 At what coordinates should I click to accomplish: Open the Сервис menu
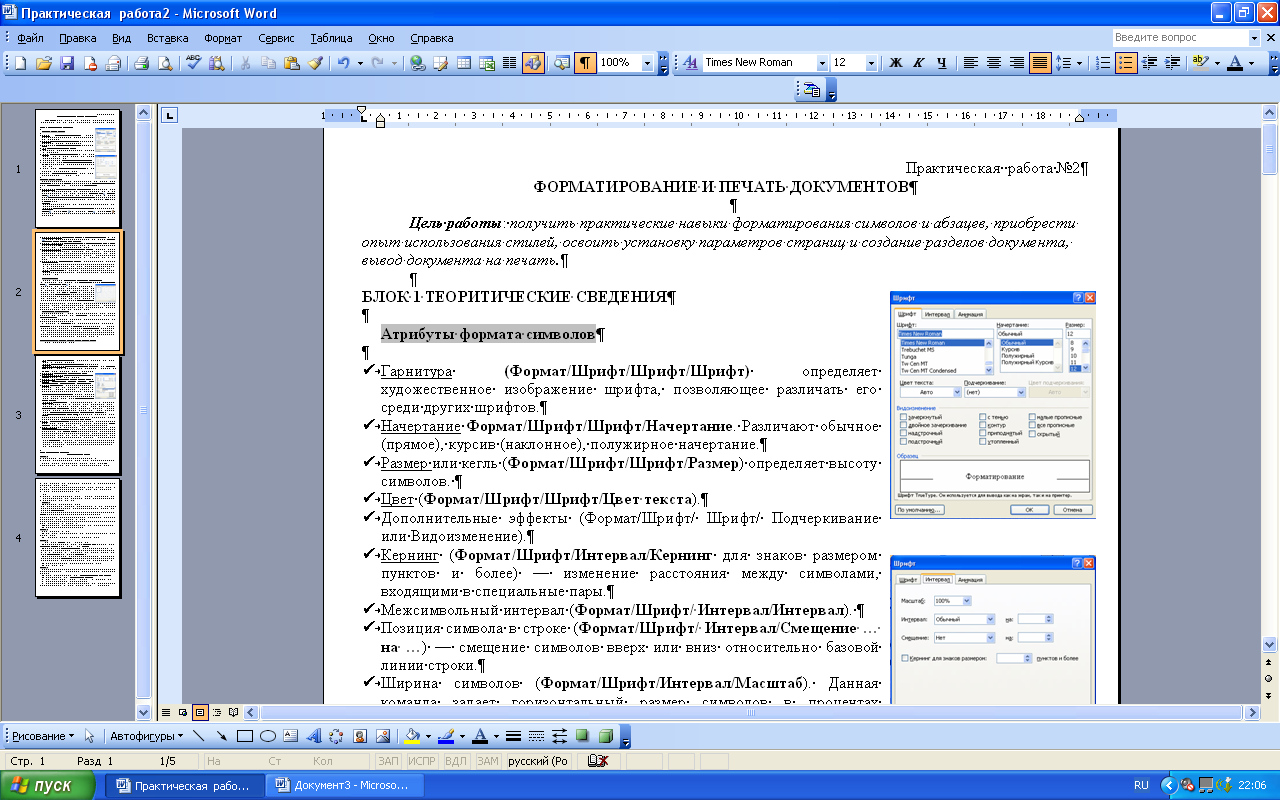click(x=276, y=38)
